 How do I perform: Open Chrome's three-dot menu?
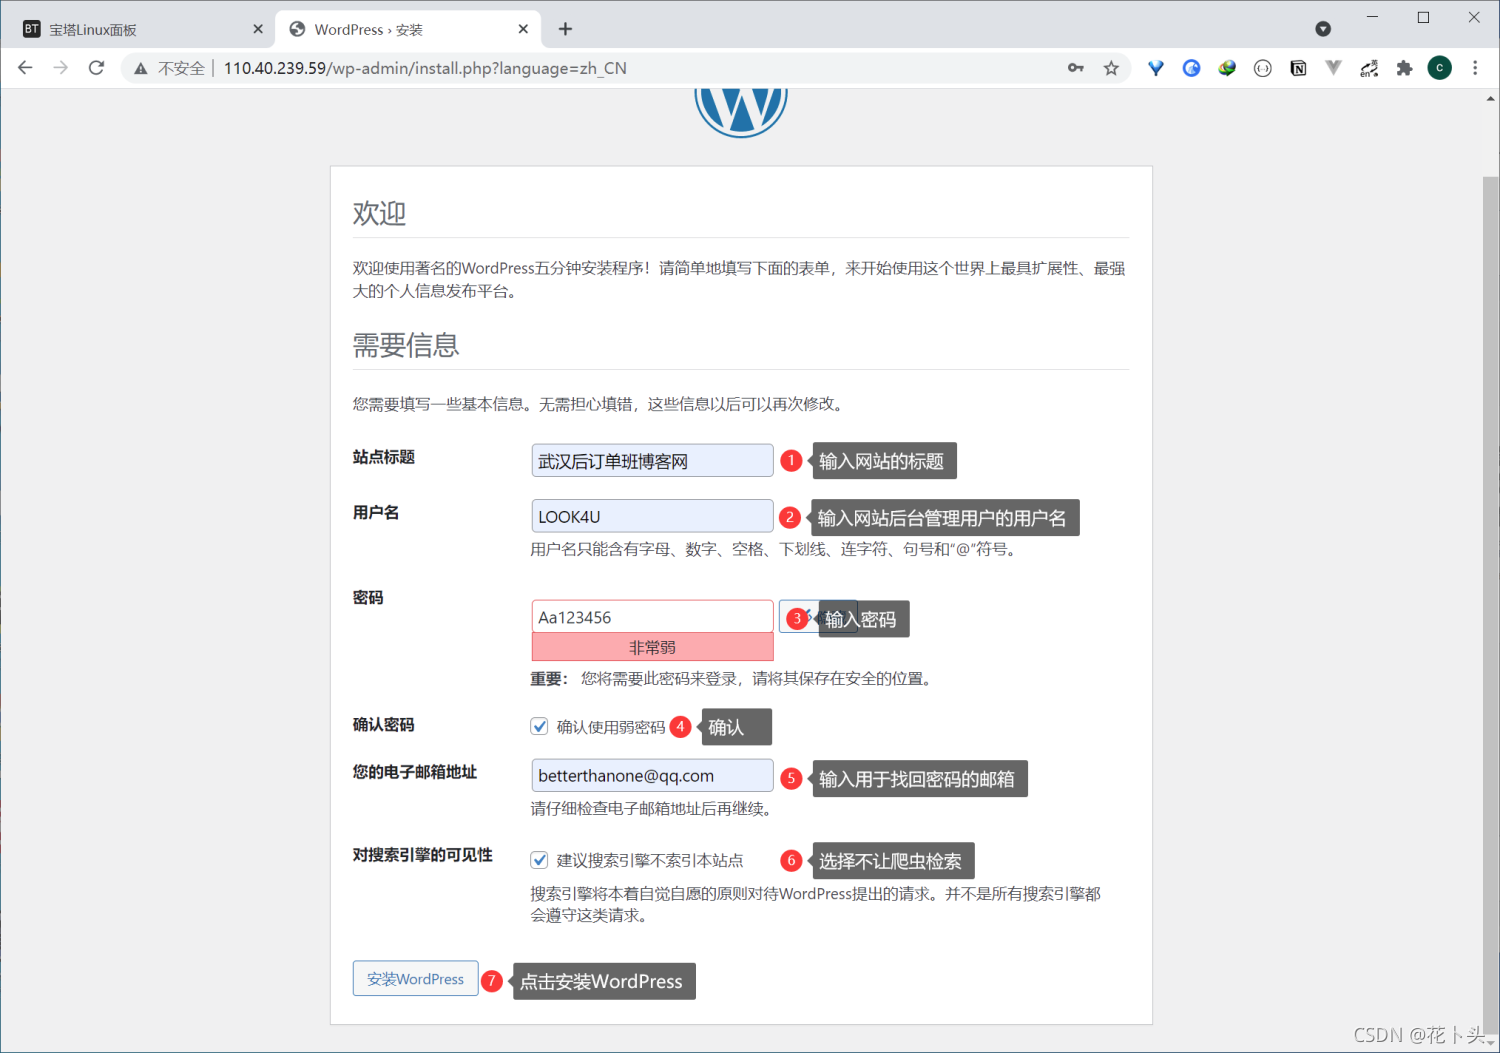coord(1476,68)
